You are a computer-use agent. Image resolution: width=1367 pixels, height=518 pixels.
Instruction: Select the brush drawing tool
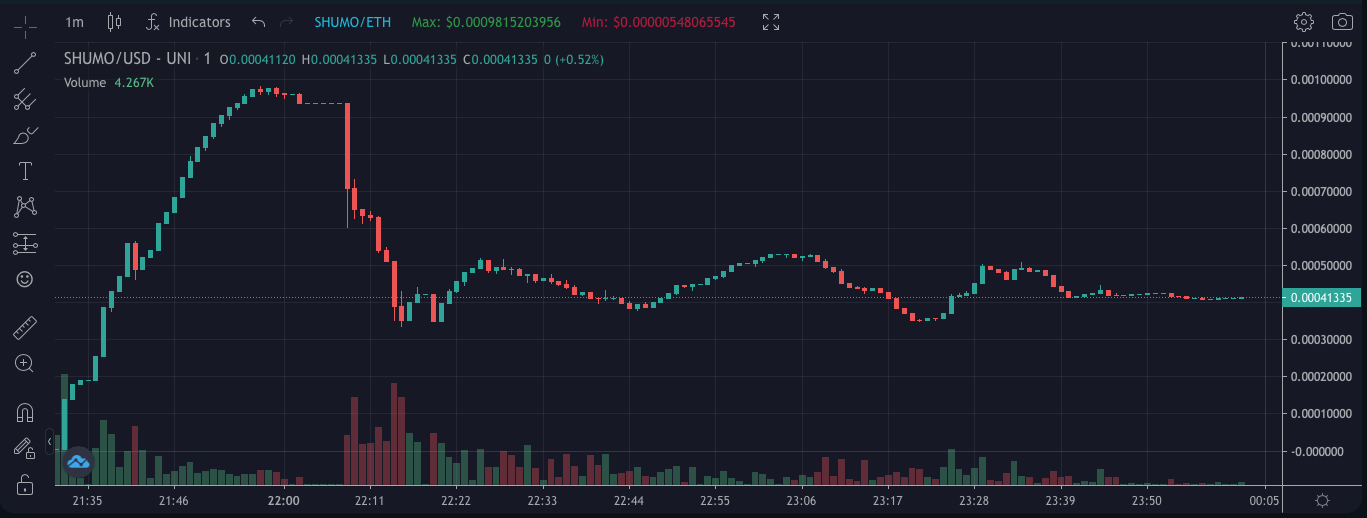pyautogui.click(x=26, y=135)
